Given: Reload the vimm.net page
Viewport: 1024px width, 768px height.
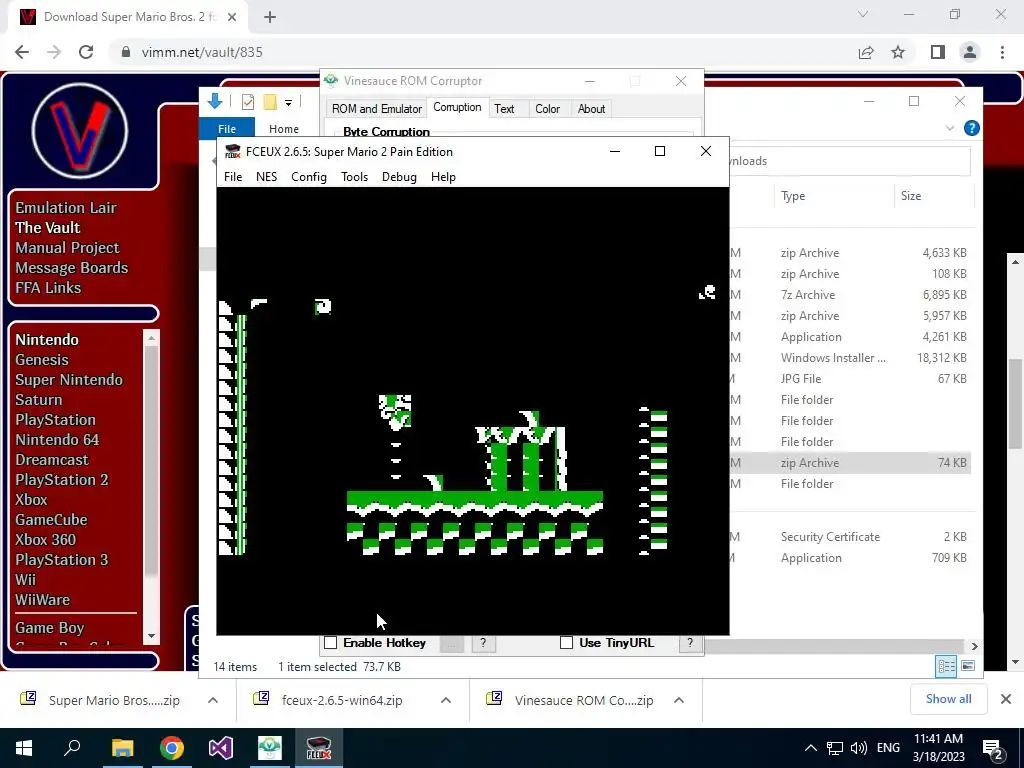Looking at the screenshot, I should point(86,52).
